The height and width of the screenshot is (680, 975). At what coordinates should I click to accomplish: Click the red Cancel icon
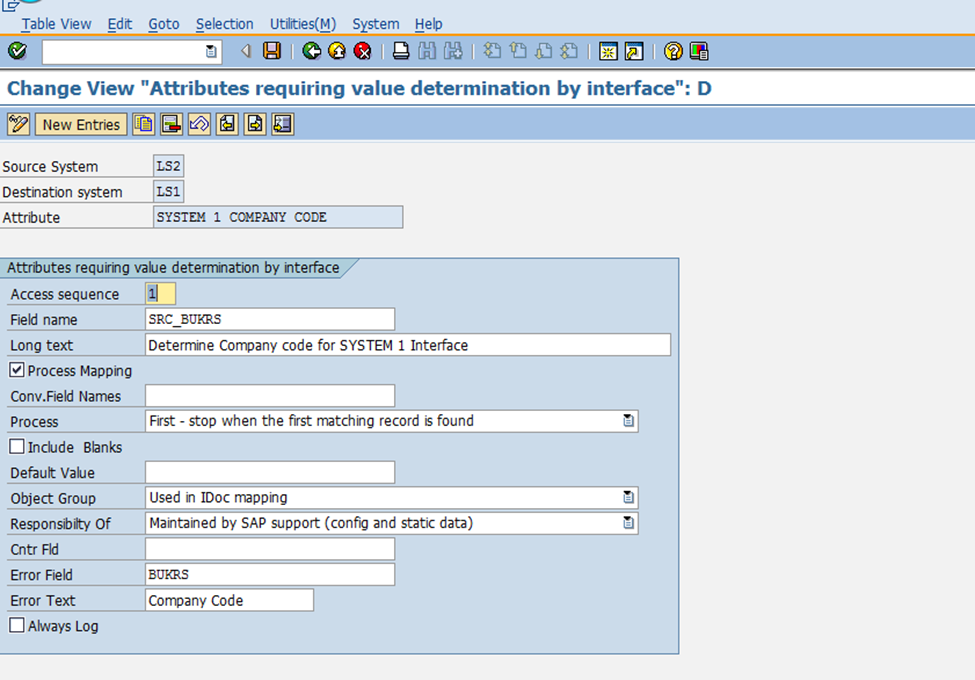362,51
